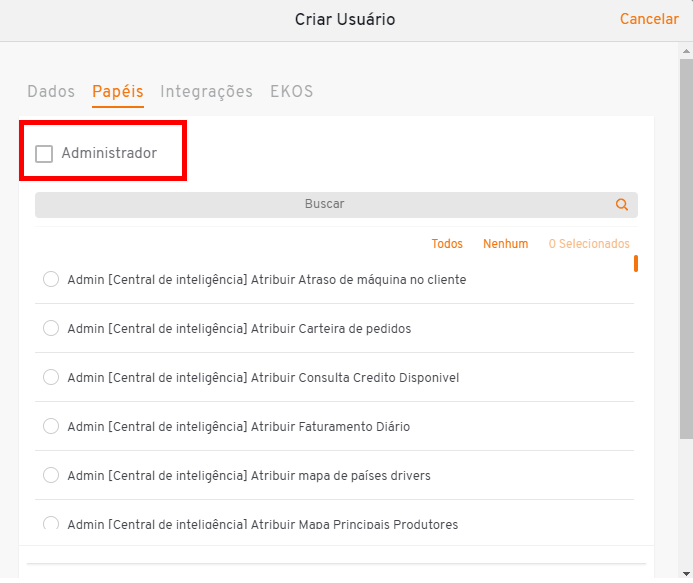
Task: Select the Atribuir Consulta Credito Disponivel role
Action: coord(51,377)
